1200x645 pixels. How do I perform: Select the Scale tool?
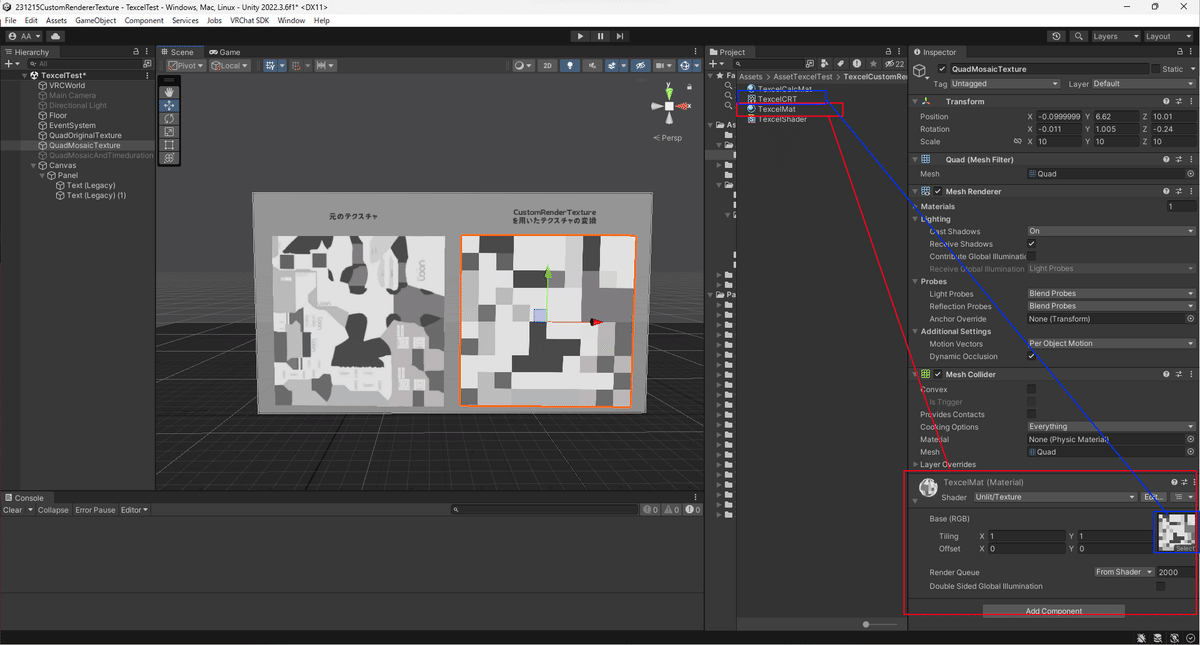pyautogui.click(x=170, y=131)
